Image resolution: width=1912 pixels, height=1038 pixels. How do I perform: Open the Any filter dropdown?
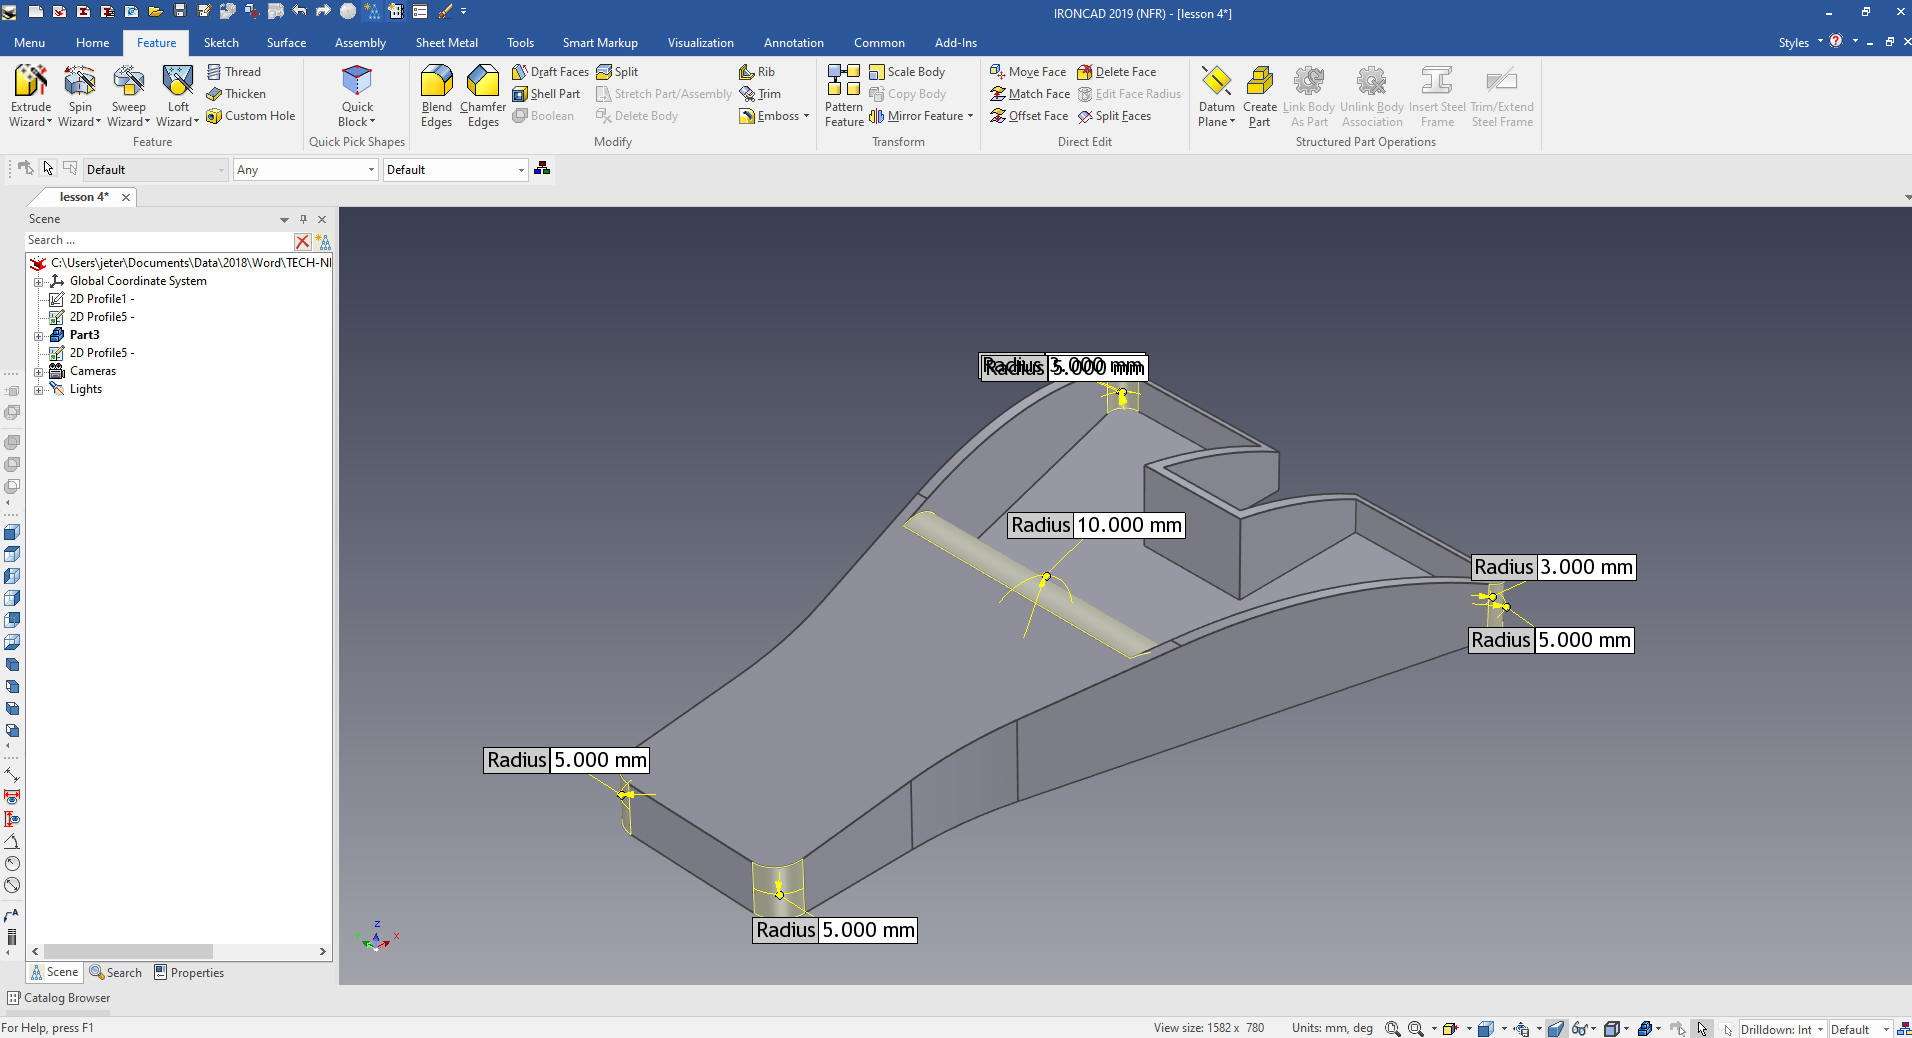305,170
